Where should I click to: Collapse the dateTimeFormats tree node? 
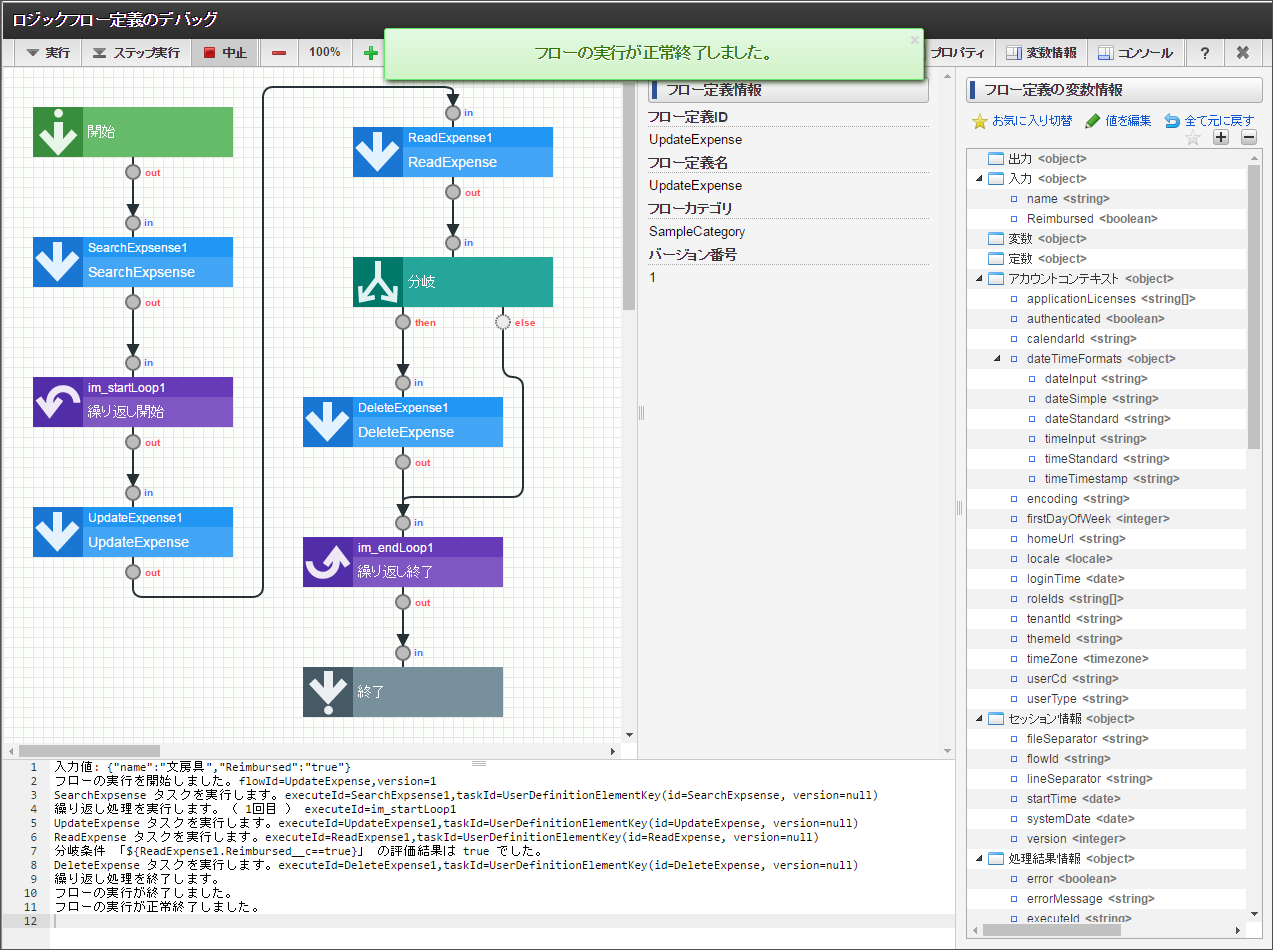point(997,359)
